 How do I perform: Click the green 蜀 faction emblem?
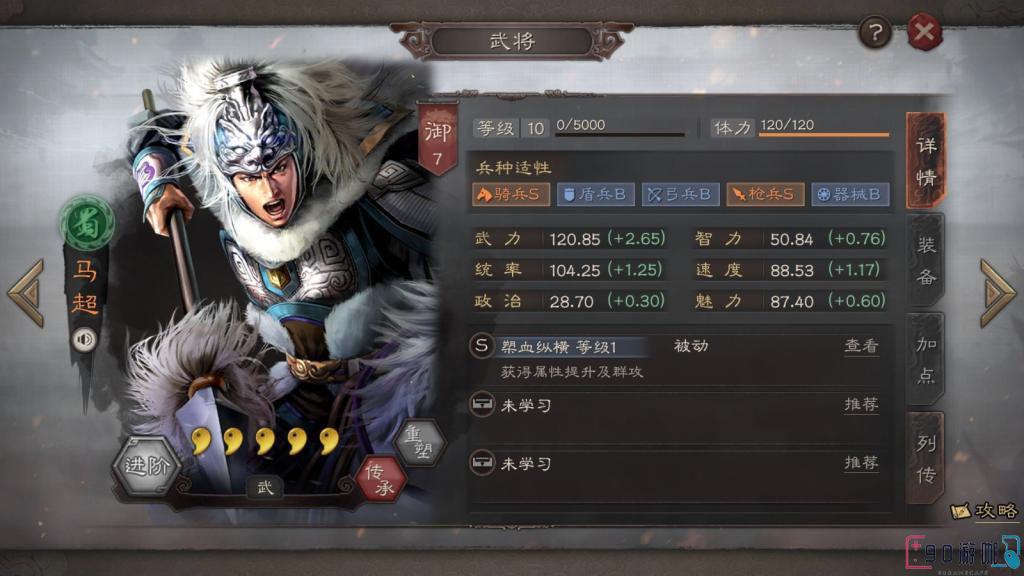click(x=87, y=224)
